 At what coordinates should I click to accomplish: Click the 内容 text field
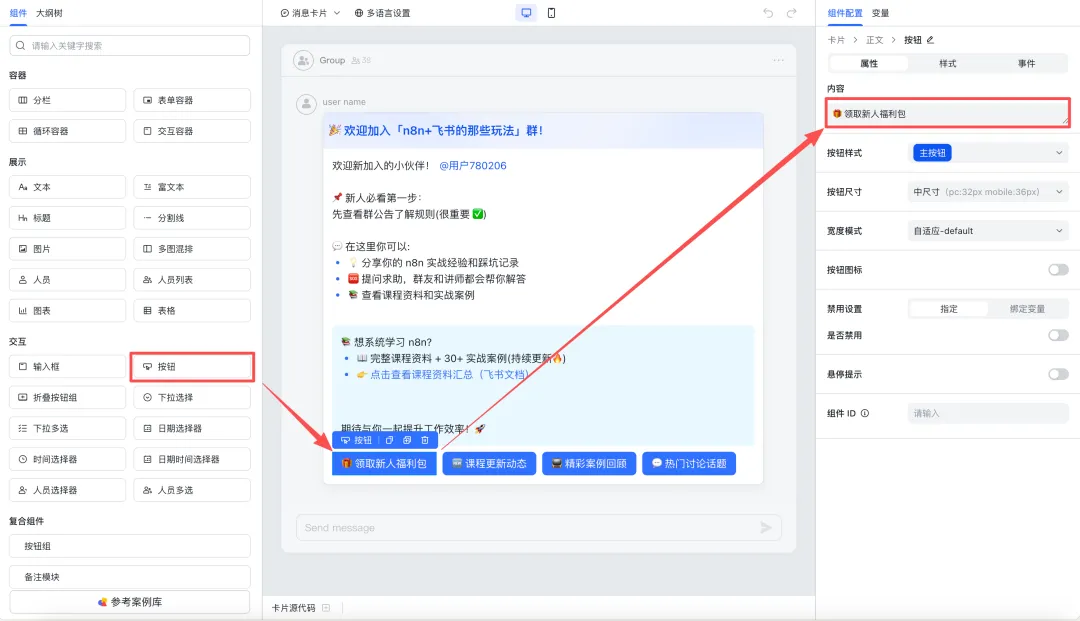tap(948, 114)
